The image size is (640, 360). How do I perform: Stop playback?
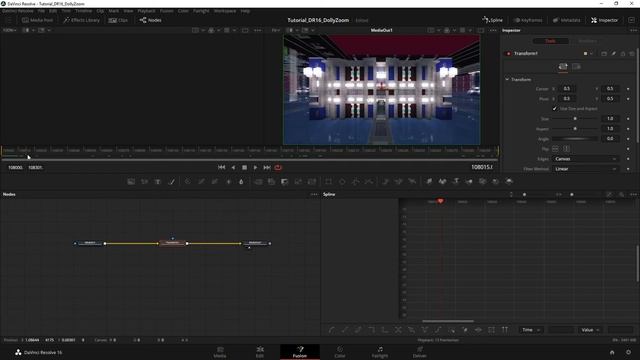(x=244, y=167)
